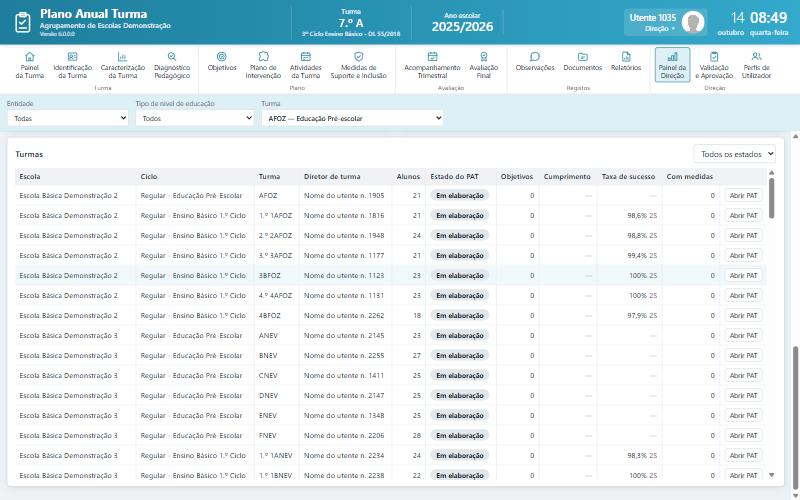Open PAT for turma CNEV
Screen dimensions: 800x500
[743, 376]
